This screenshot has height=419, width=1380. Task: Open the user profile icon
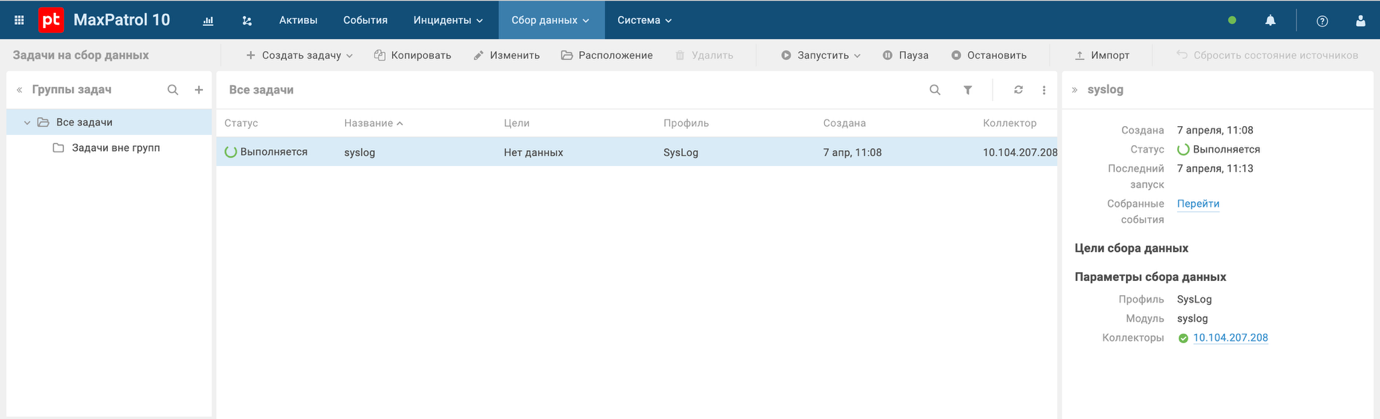1360,20
